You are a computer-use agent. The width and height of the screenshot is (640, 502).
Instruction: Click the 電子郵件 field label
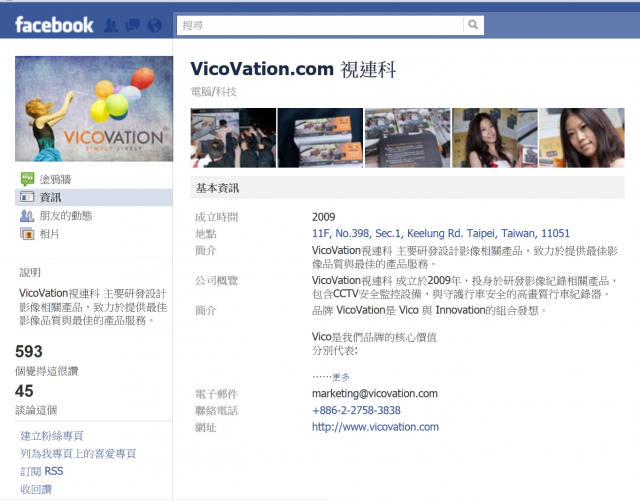tap(216, 394)
